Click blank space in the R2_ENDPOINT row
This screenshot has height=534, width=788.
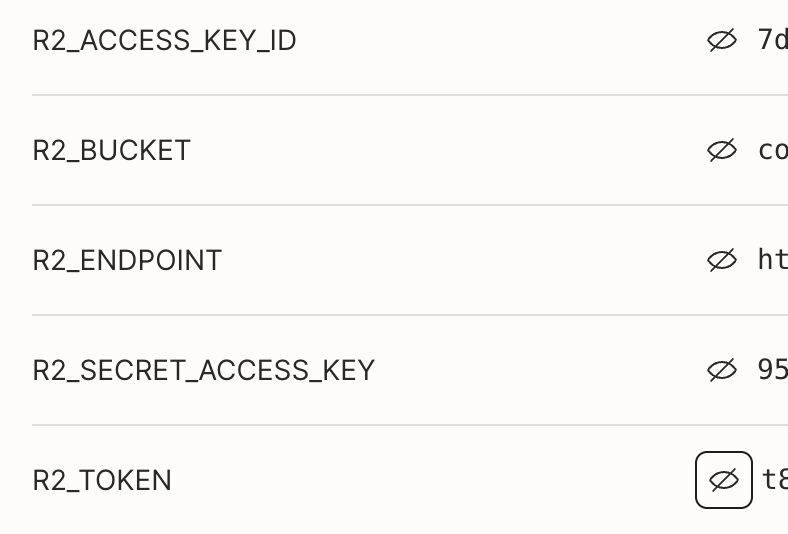point(462,260)
